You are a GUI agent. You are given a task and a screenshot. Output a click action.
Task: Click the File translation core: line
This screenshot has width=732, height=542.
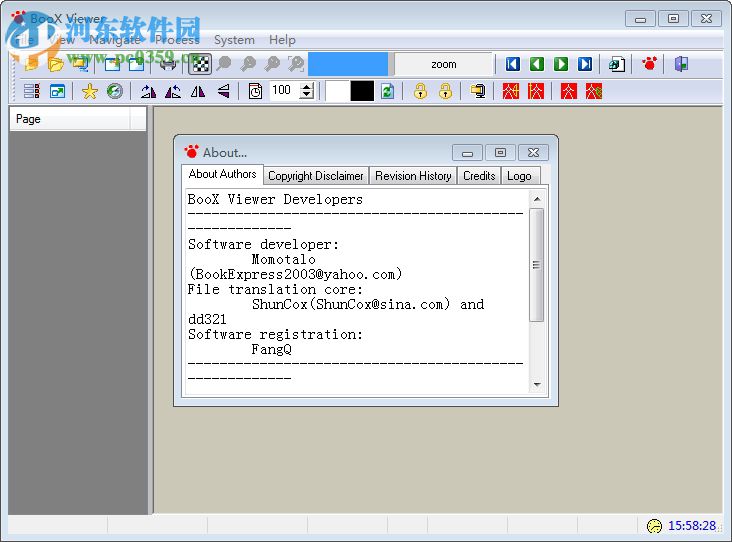275,289
